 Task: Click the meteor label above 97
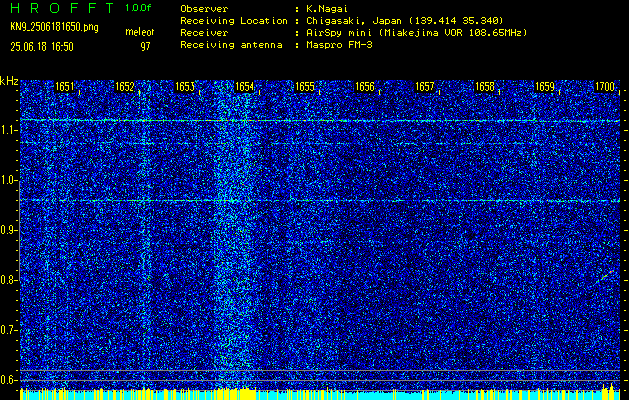click(140, 32)
